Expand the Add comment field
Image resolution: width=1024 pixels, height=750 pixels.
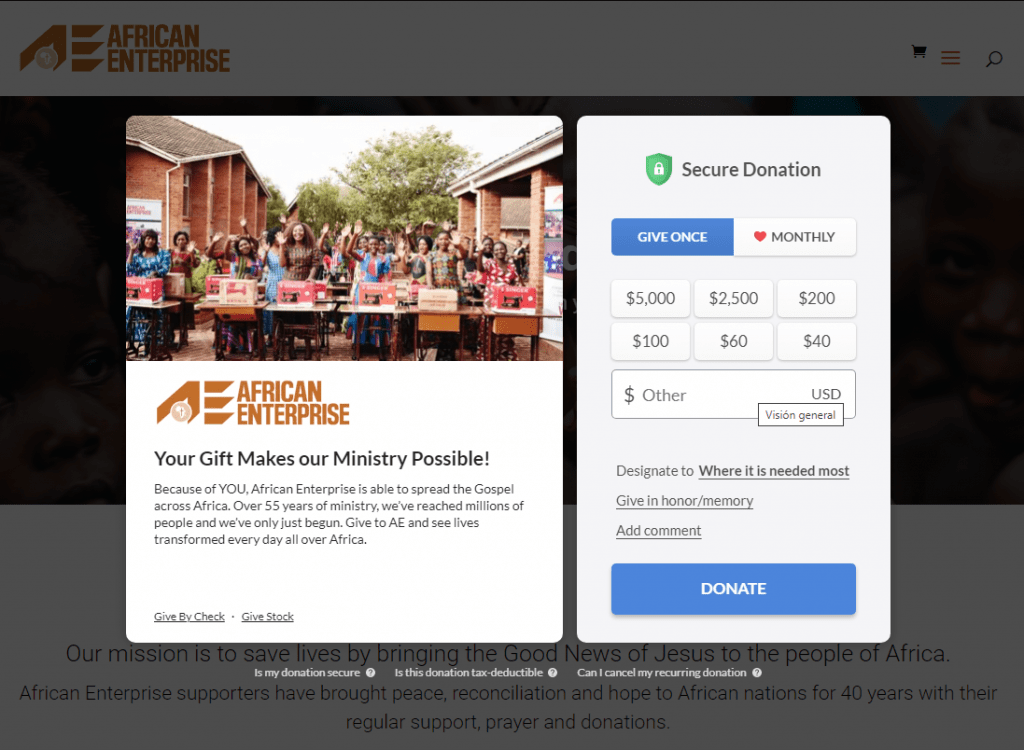[x=658, y=530]
